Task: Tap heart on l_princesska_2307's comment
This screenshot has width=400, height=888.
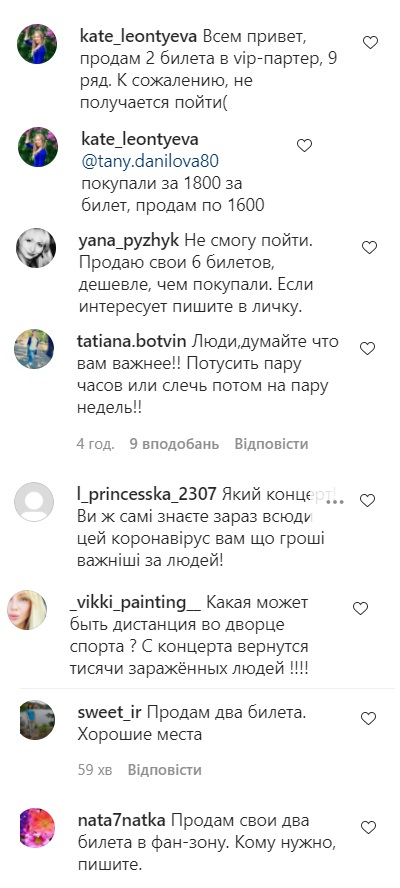Action: tap(368, 500)
